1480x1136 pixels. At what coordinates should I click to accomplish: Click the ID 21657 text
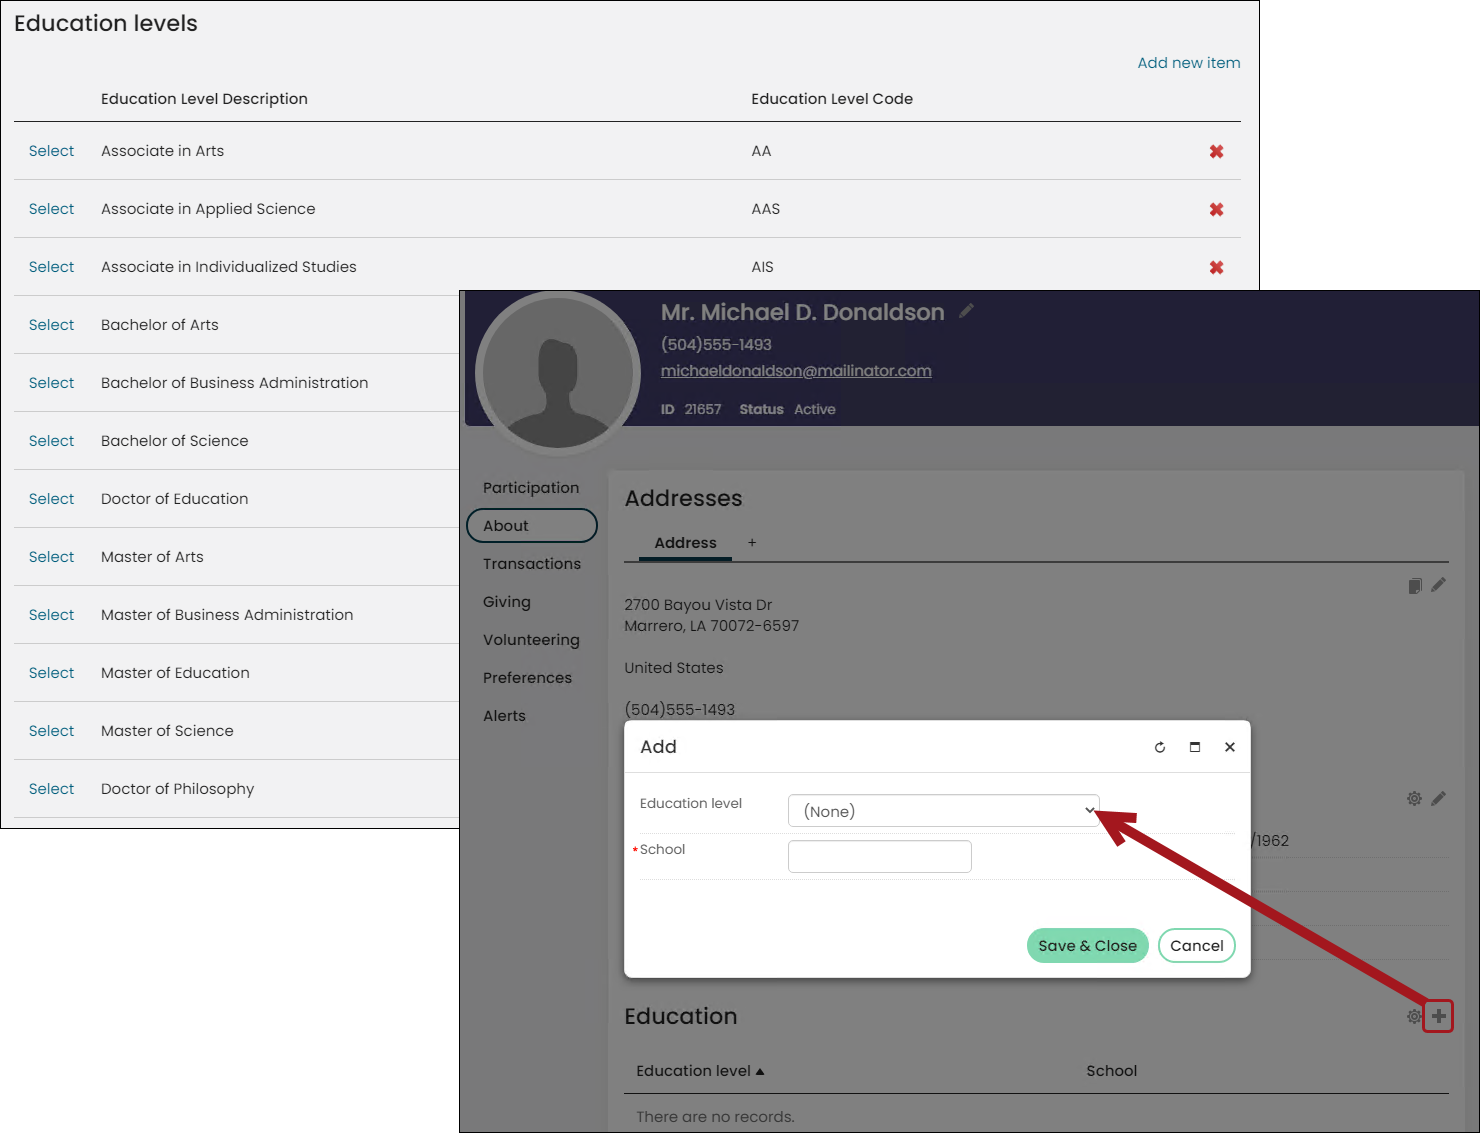point(691,410)
